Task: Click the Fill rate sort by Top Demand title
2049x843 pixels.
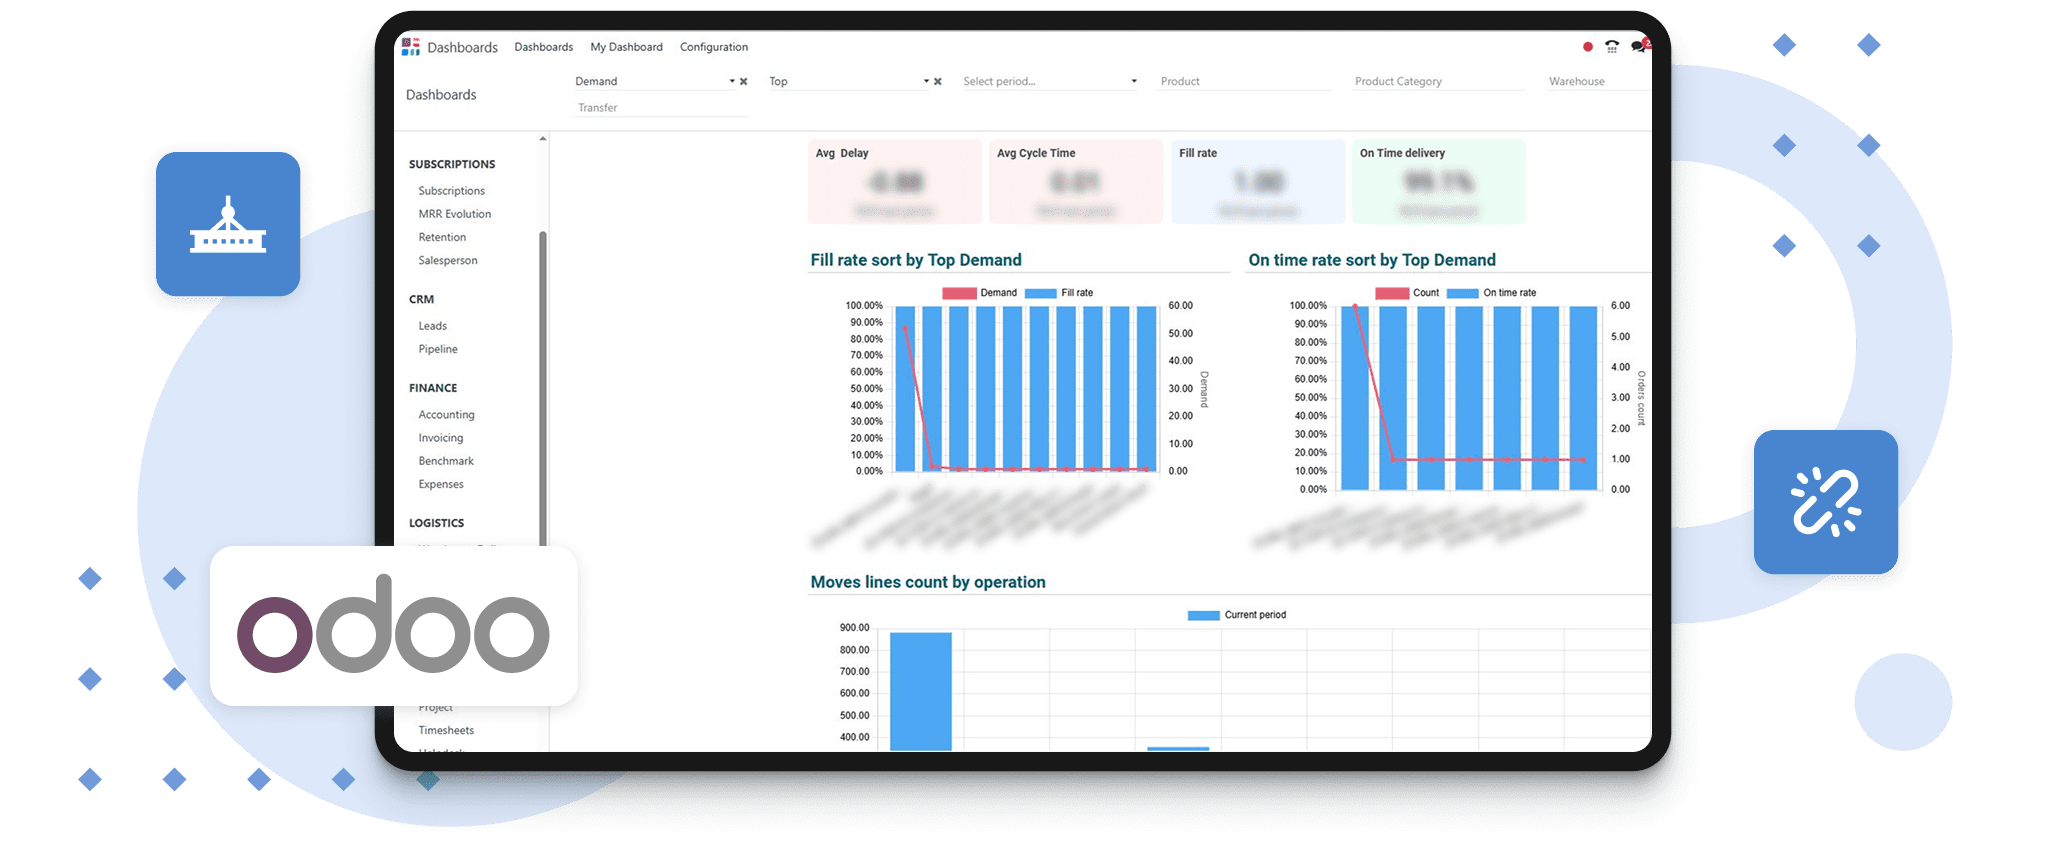Action: pyautogui.click(x=916, y=260)
